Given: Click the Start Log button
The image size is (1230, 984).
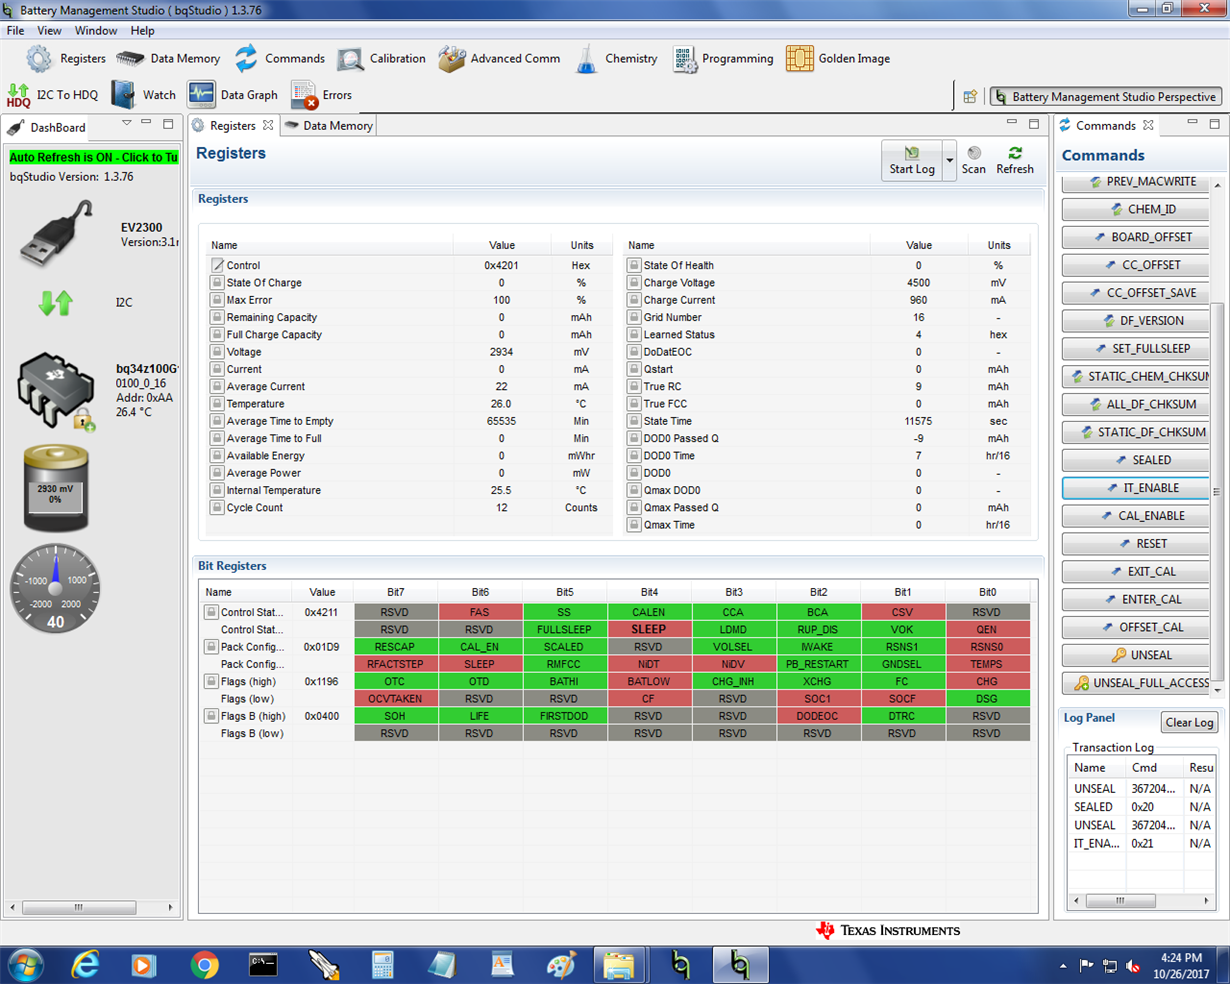Looking at the screenshot, I should point(912,160).
